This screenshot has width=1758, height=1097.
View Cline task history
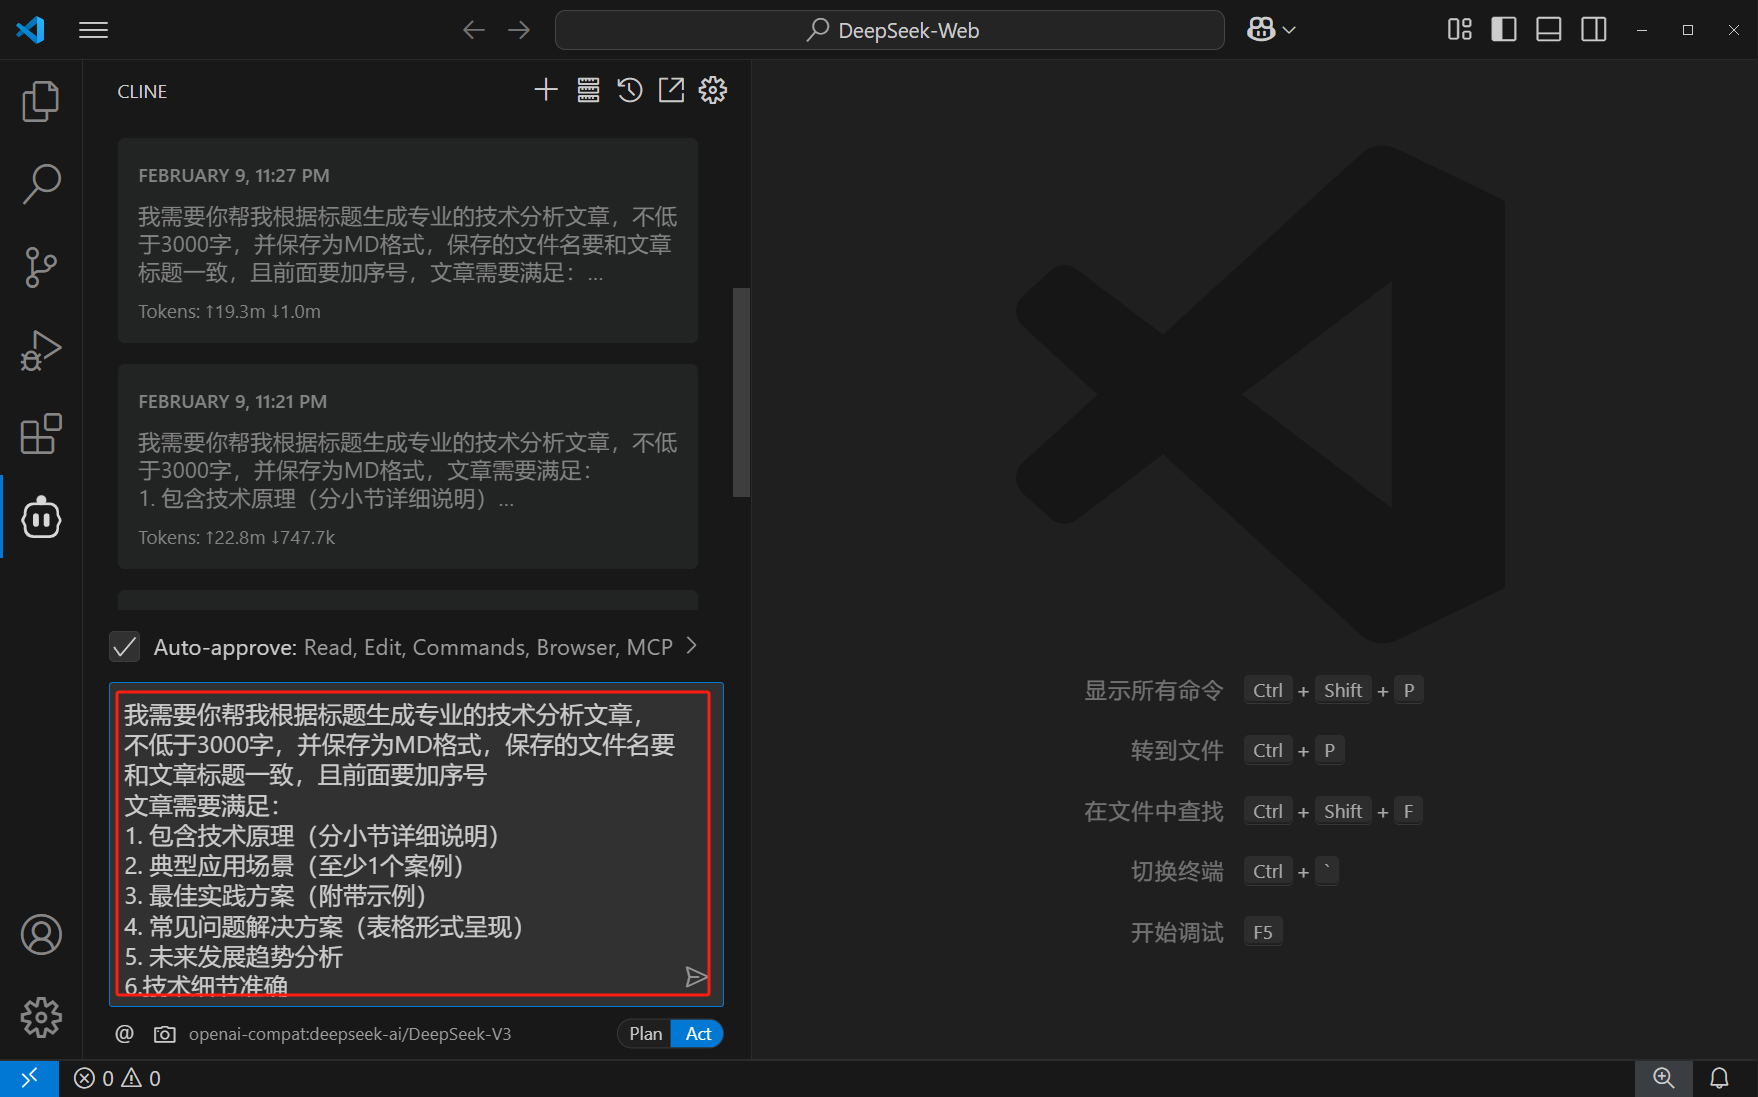tap(629, 90)
